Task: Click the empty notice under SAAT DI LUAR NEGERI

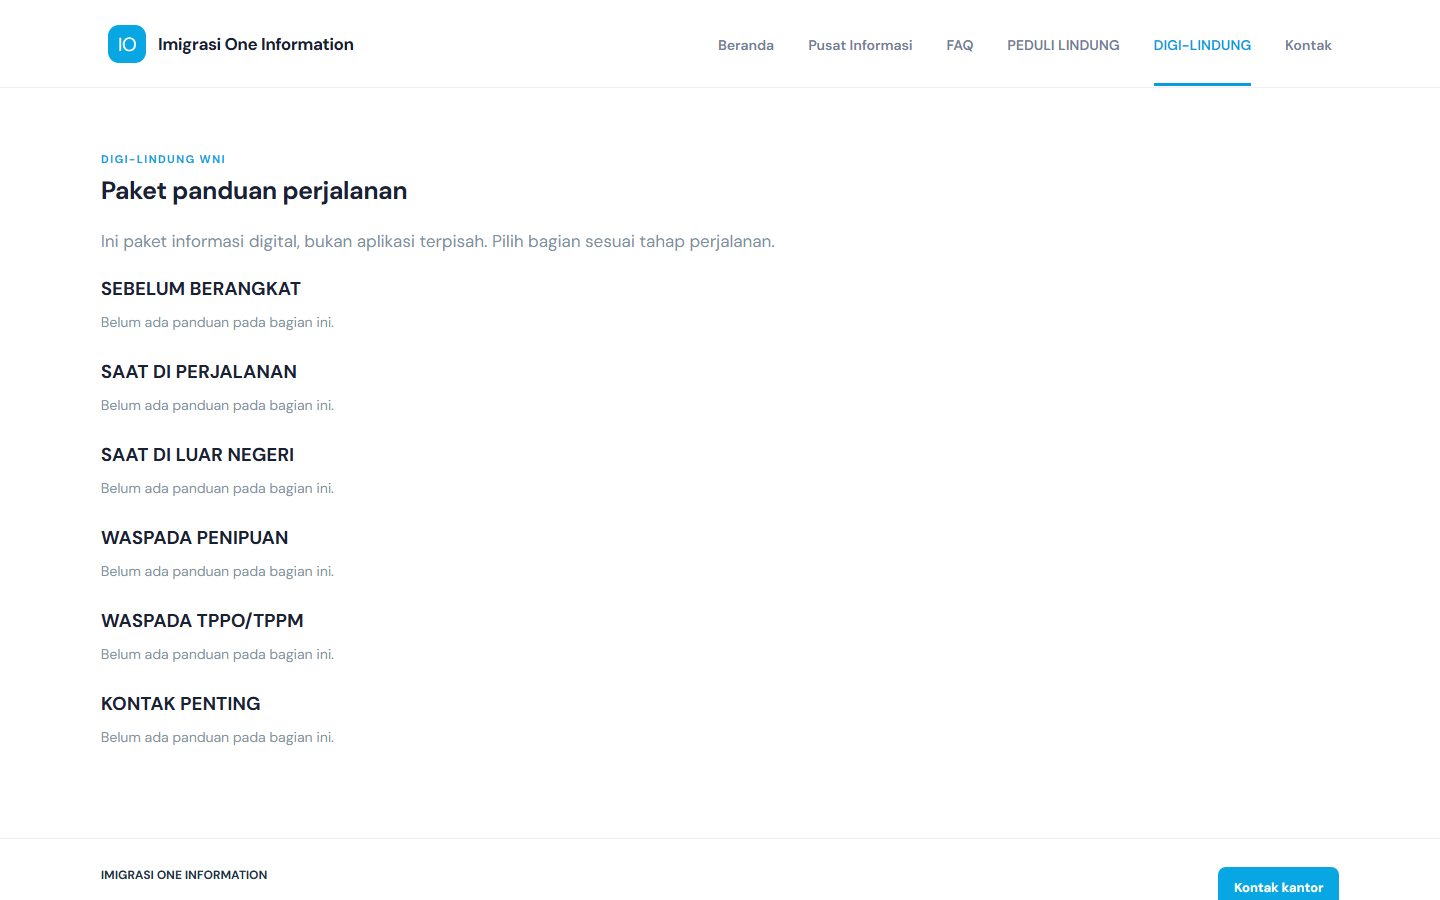Action: (x=217, y=488)
